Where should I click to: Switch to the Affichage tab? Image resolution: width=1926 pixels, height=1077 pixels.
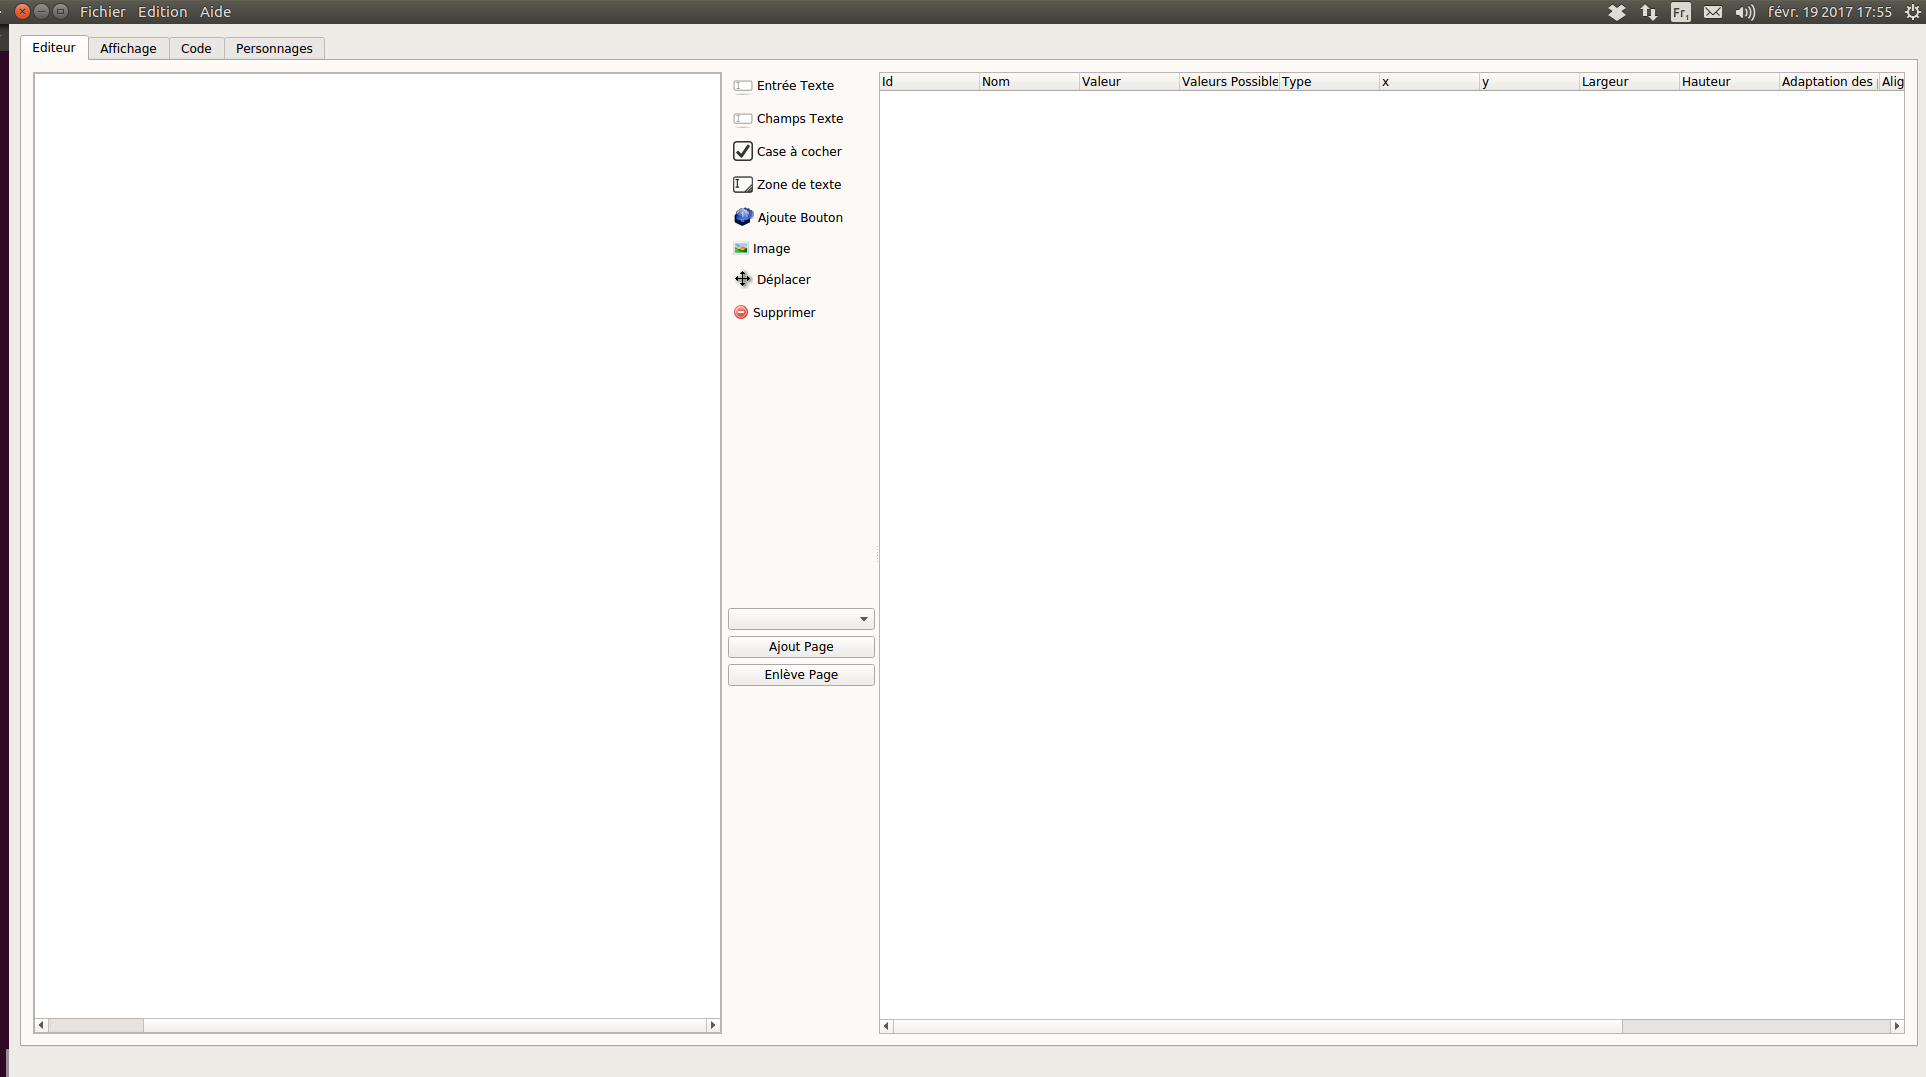pyautogui.click(x=128, y=48)
